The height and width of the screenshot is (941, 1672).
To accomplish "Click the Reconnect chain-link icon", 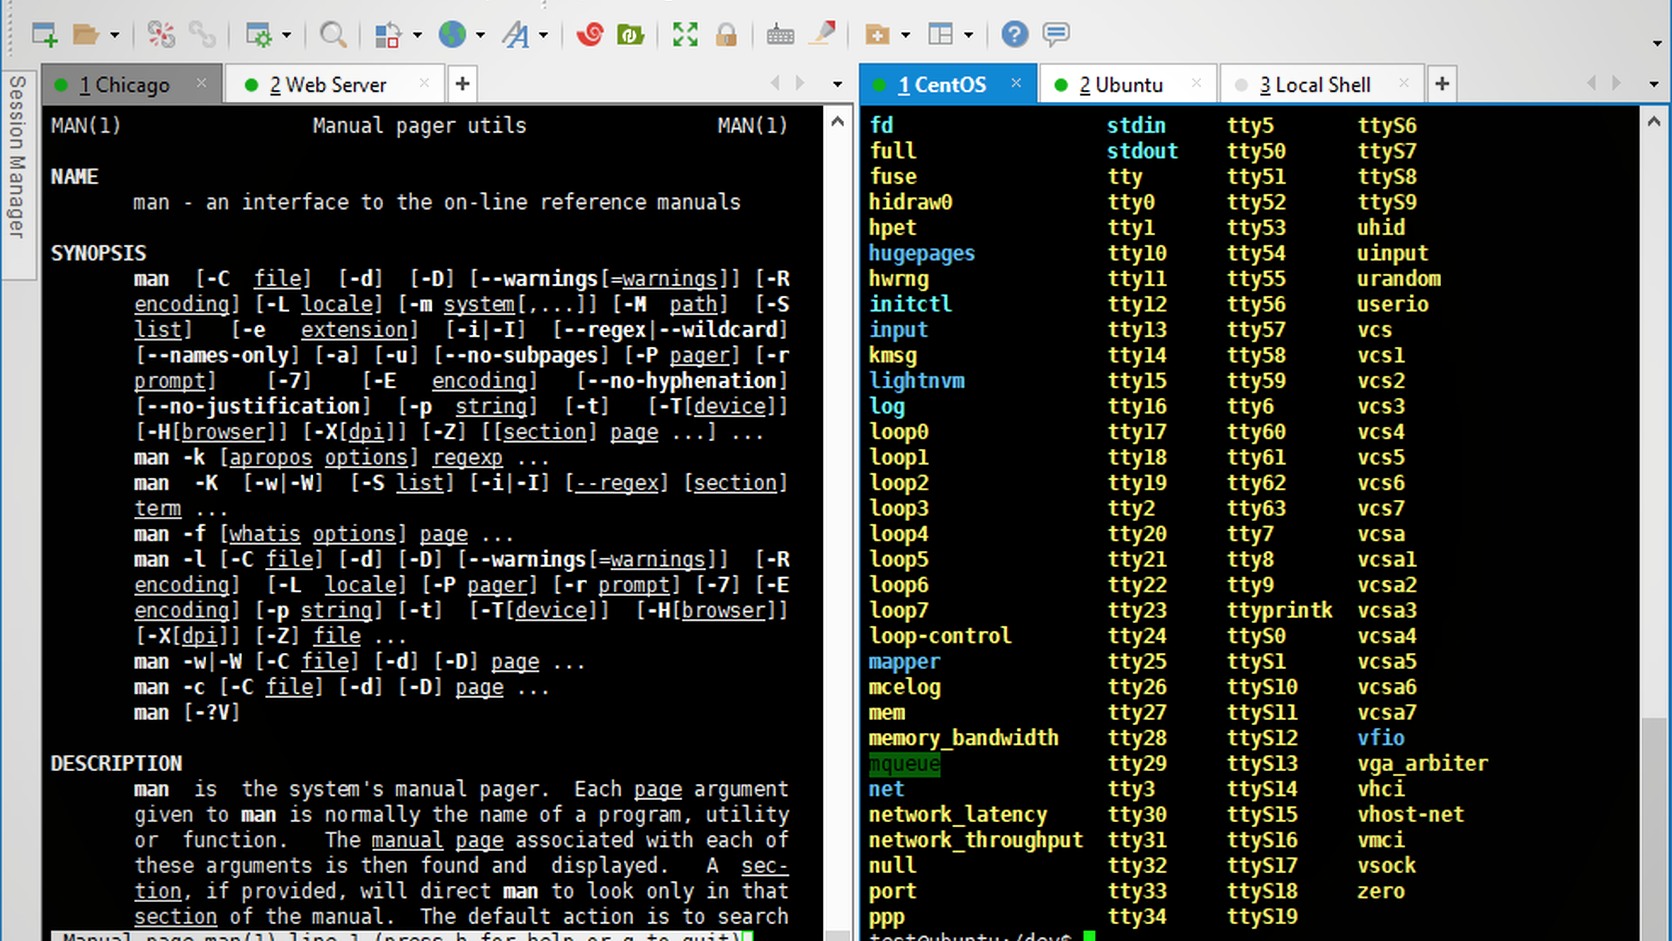I will click(202, 35).
